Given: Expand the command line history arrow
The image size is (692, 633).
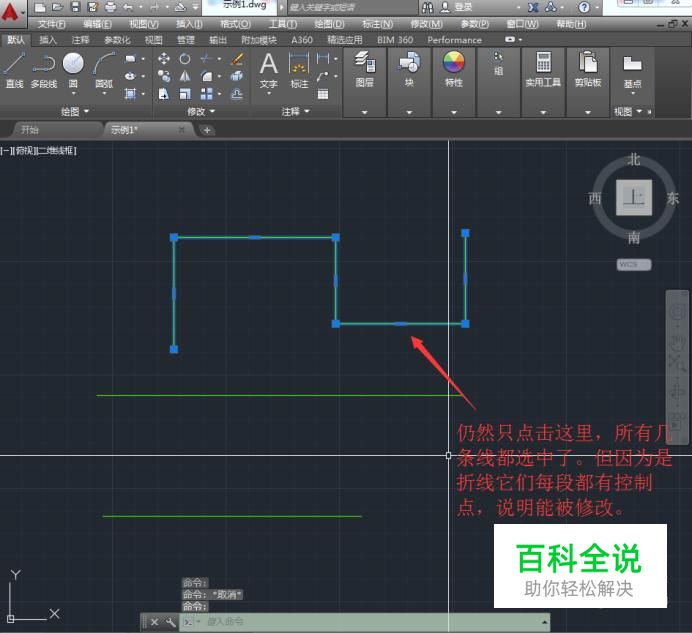Looking at the screenshot, I should pyautogui.click(x=545, y=622).
